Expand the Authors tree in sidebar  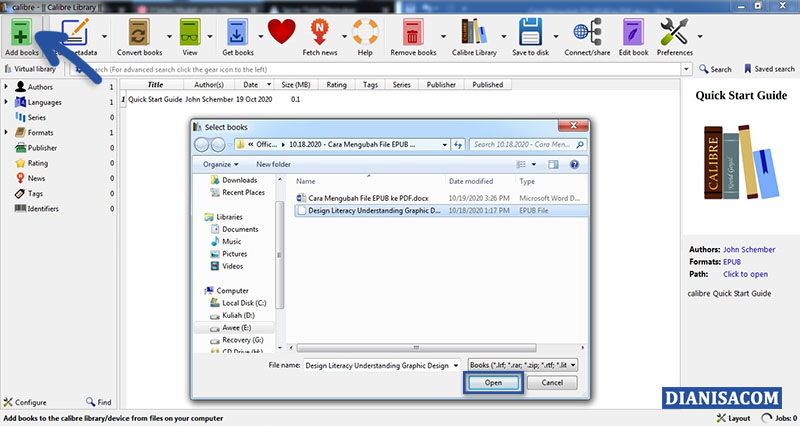click(6, 87)
